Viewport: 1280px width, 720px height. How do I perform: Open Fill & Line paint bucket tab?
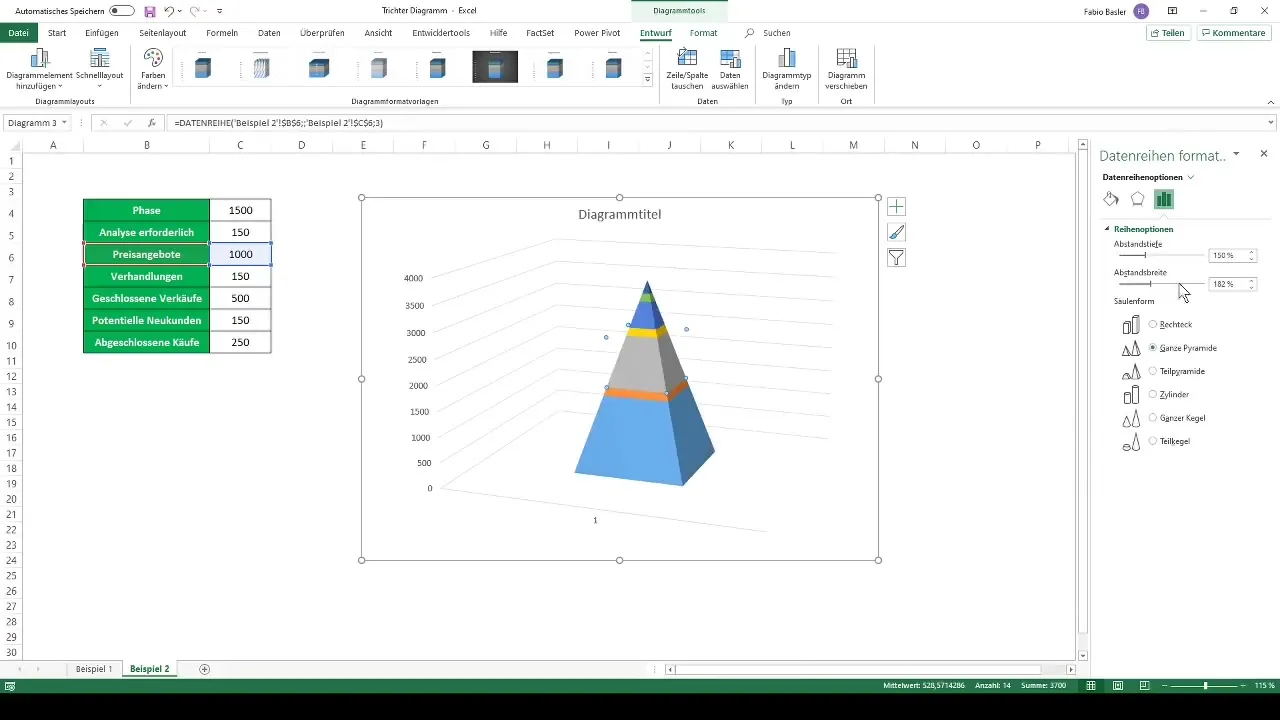1111,199
